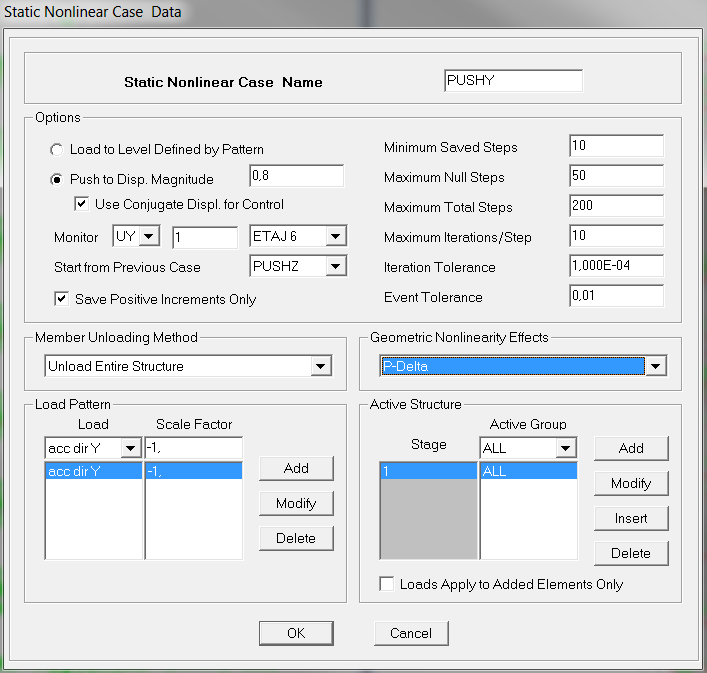The image size is (707, 673).
Task: Open the Load pattern acc dir Y dropdown
Action: 131,448
